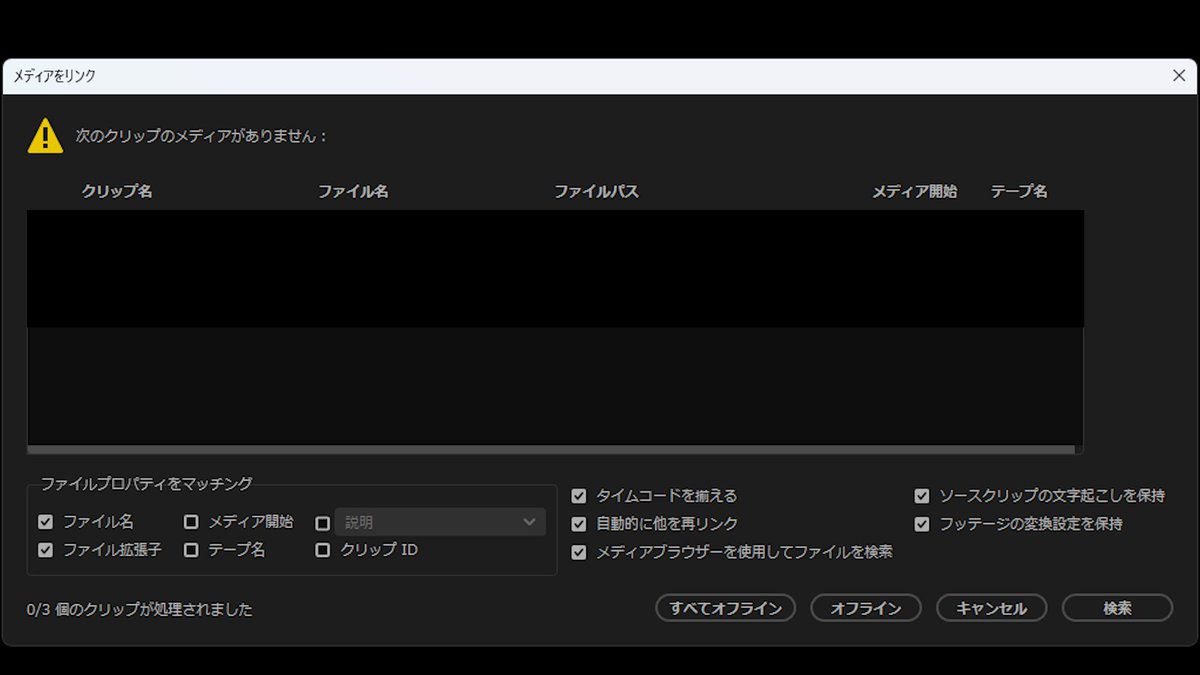This screenshot has height=675, width=1200.
Task: Open the 説明 dropdown menu
Action: click(x=442, y=521)
